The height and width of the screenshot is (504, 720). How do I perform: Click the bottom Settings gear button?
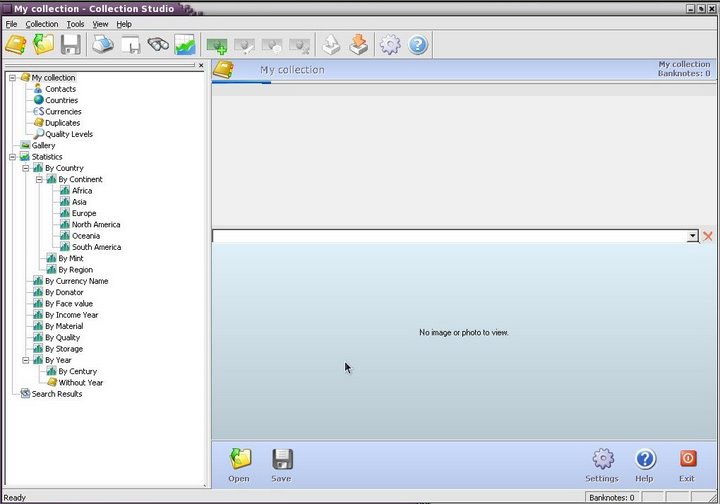pos(602,465)
